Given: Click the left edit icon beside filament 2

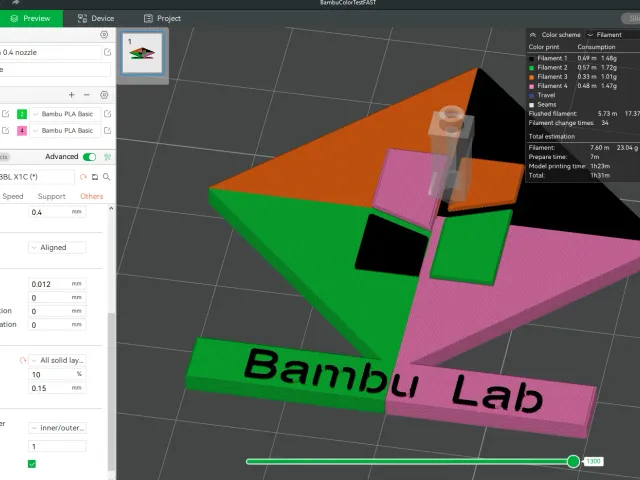Looking at the screenshot, I should [x=5, y=114].
